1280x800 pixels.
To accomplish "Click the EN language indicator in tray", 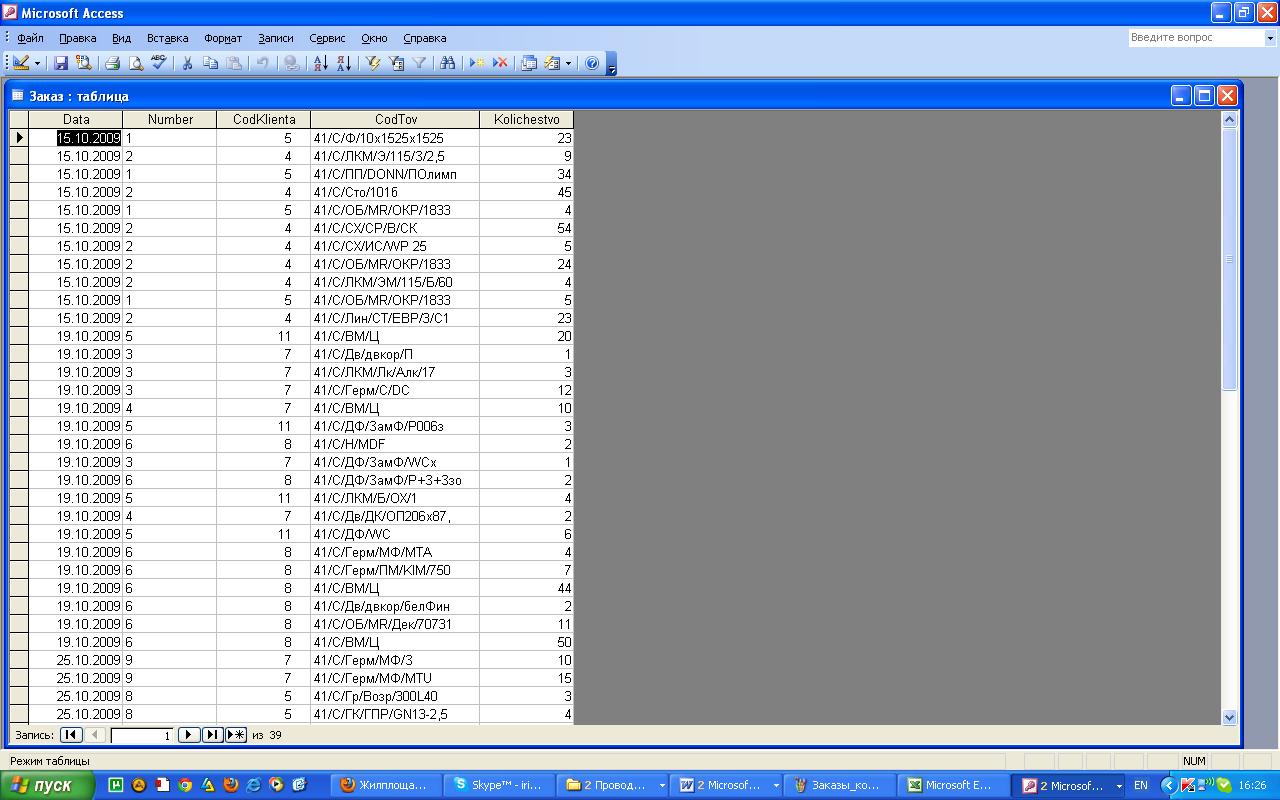I will 1140,785.
